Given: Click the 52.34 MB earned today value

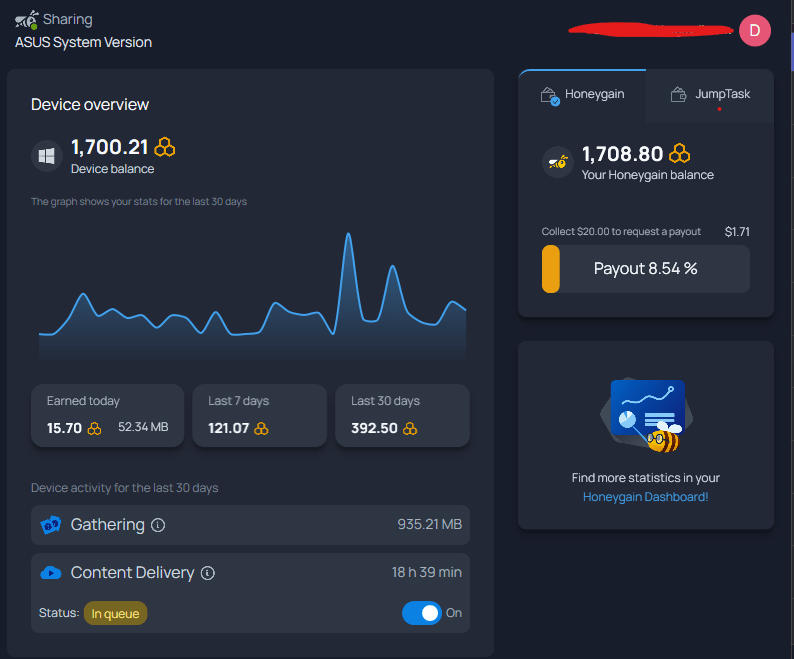Looking at the screenshot, I should (x=143, y=427).
